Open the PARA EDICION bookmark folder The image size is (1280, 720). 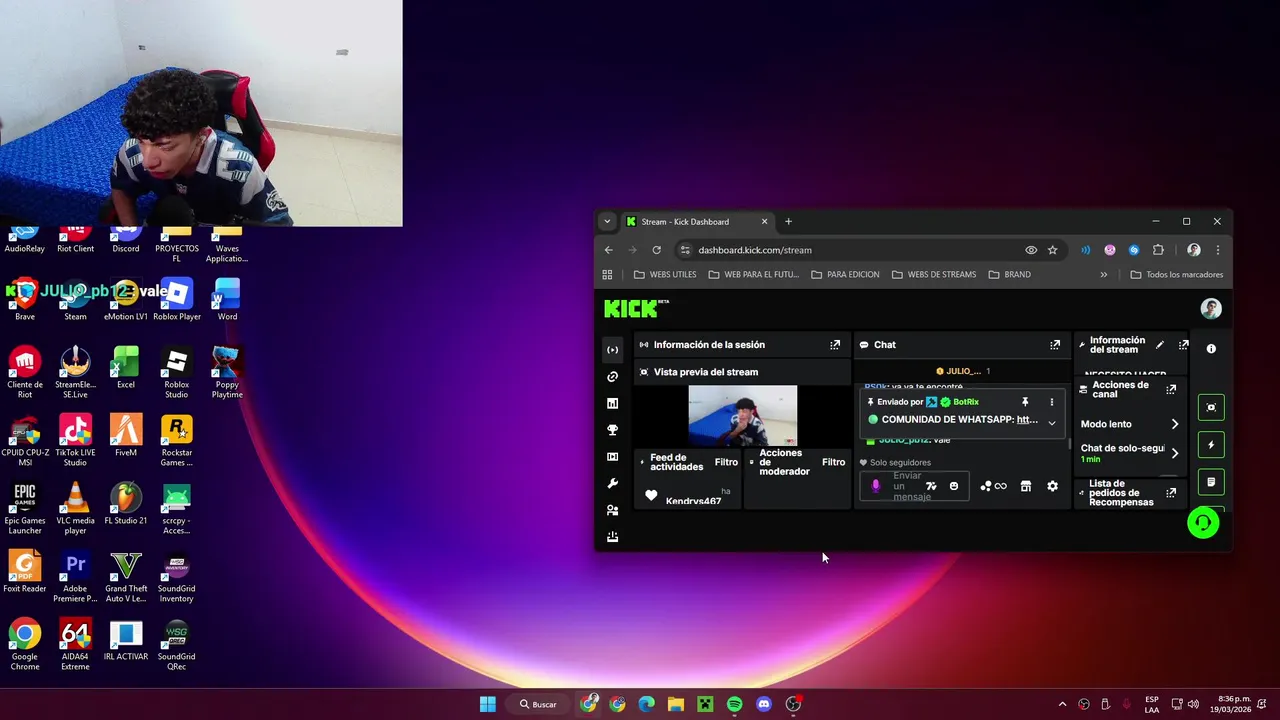(x=845, y=274)
